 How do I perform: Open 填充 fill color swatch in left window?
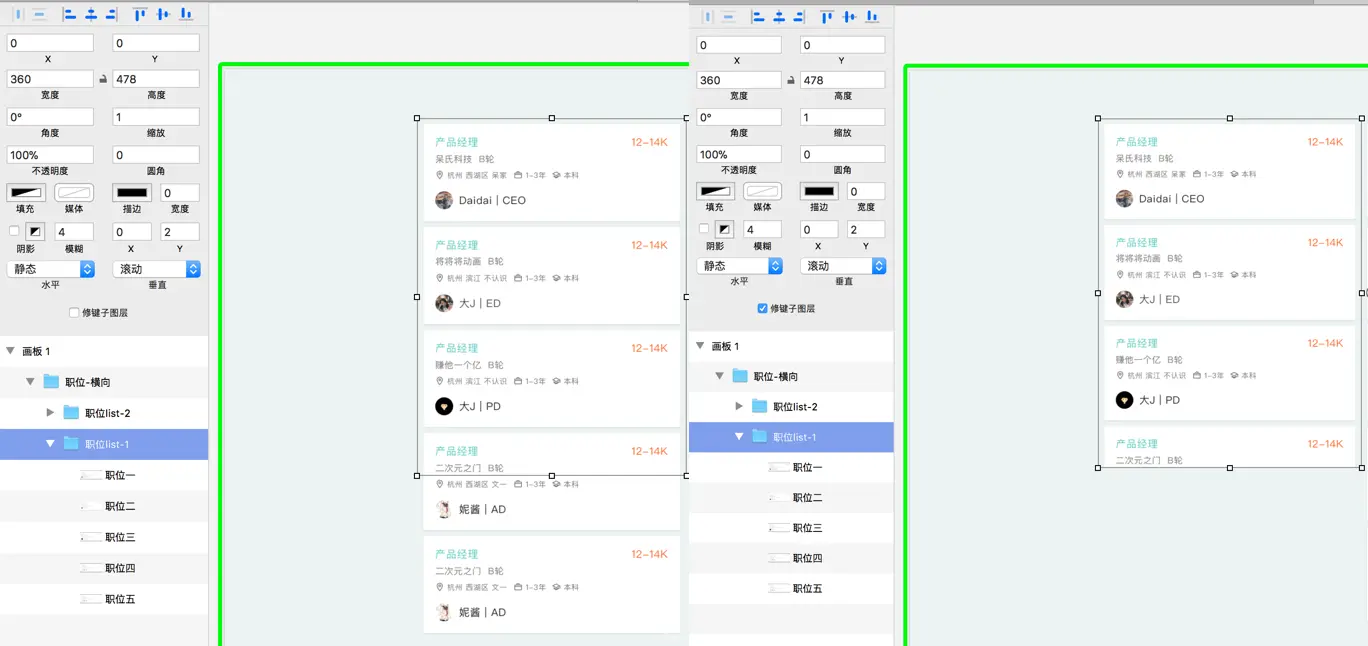[x=26, y=192]
